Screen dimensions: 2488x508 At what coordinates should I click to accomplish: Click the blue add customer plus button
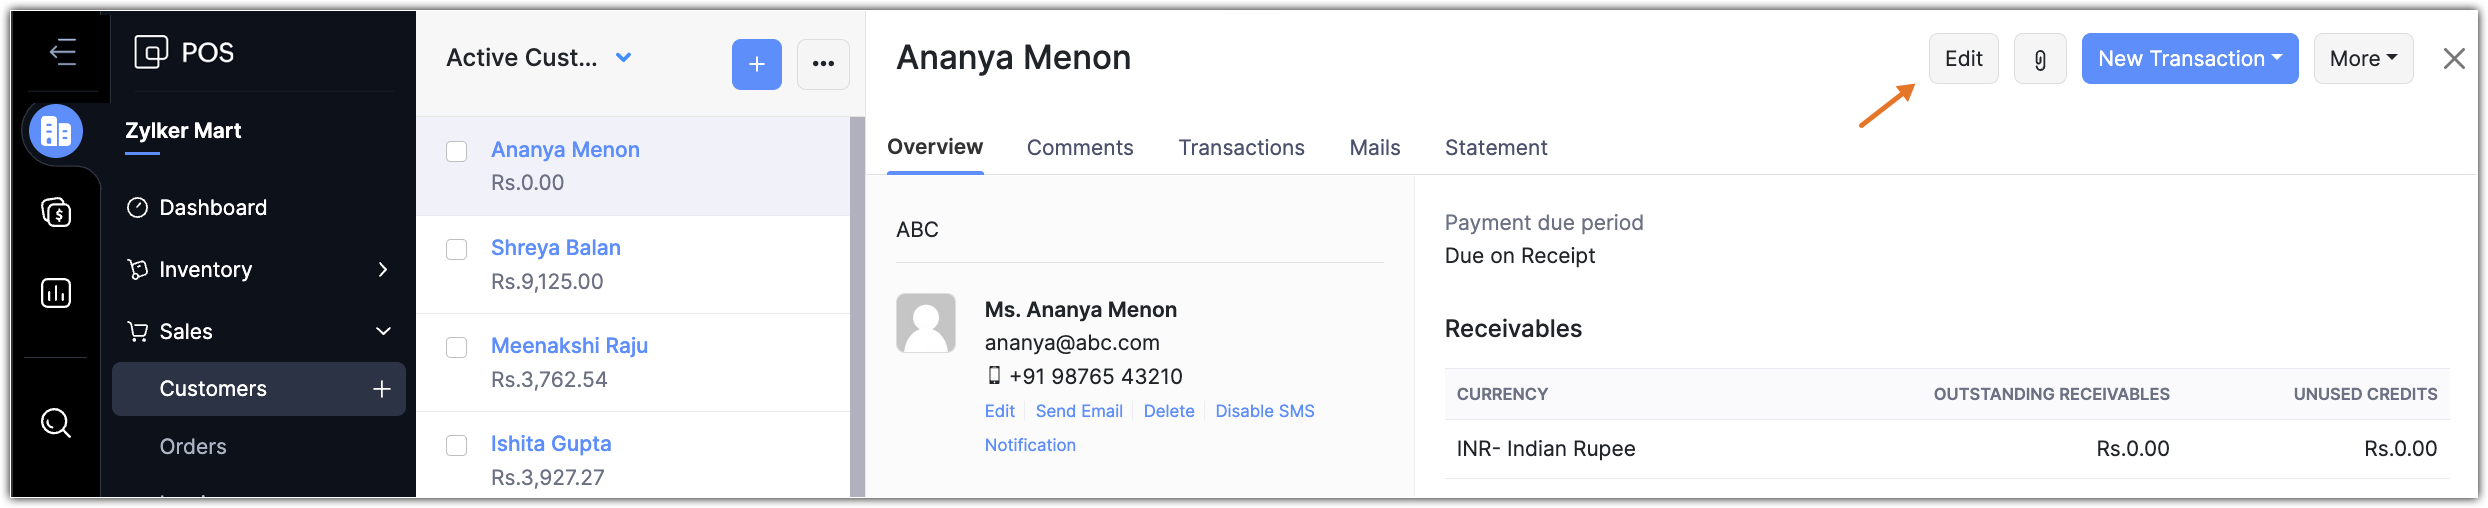coord(756,64)
